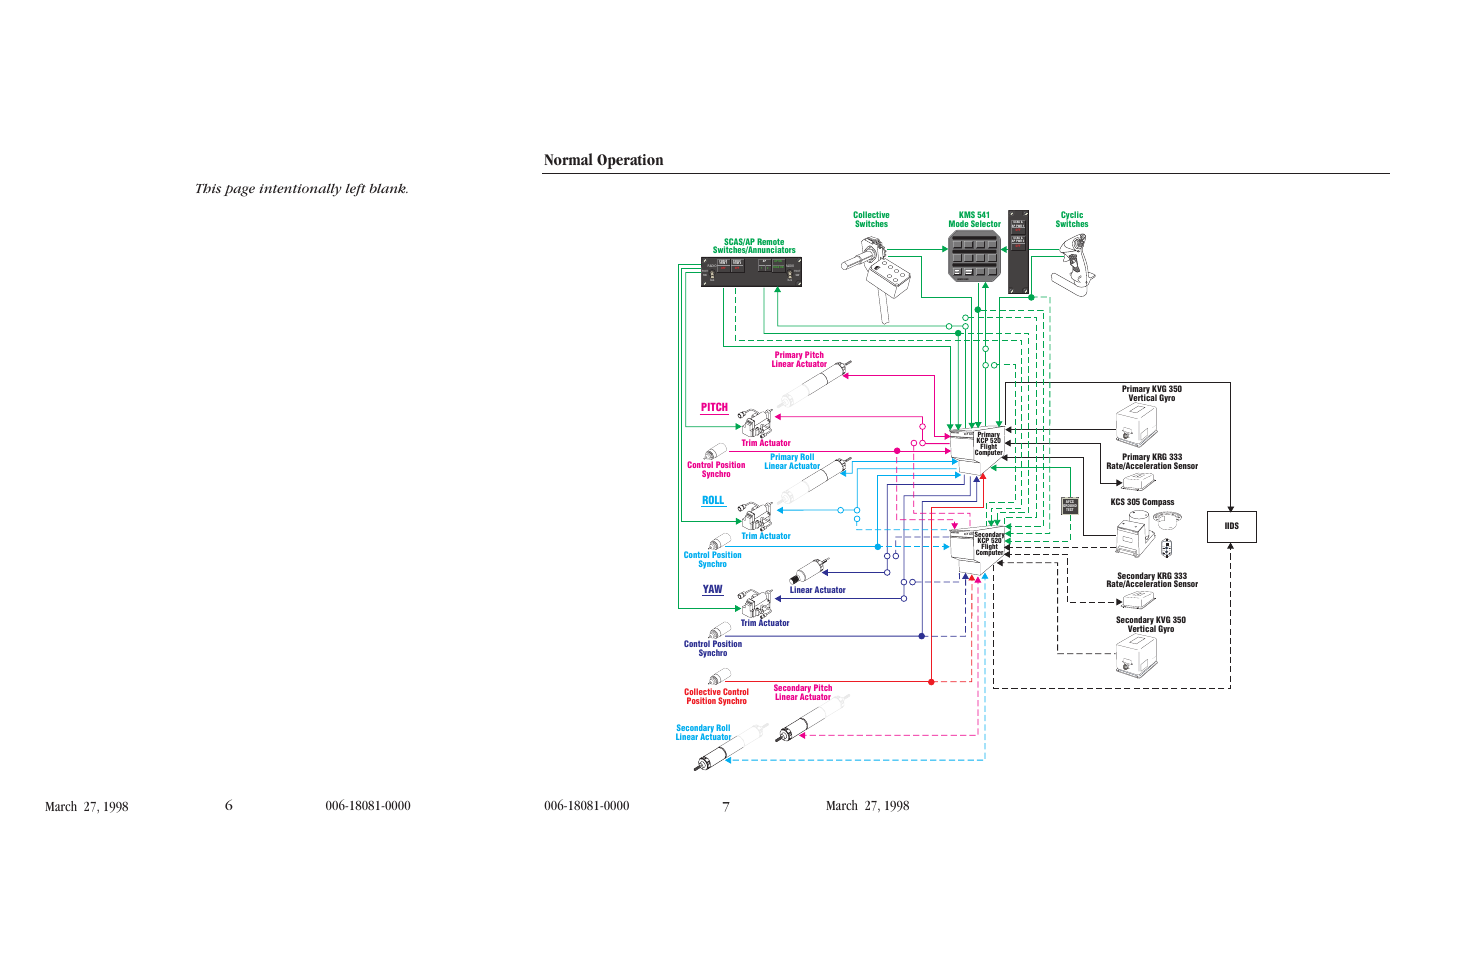Click the 'SCAS/AP Remote Switches/Annunciators' label

pos(754,246)
